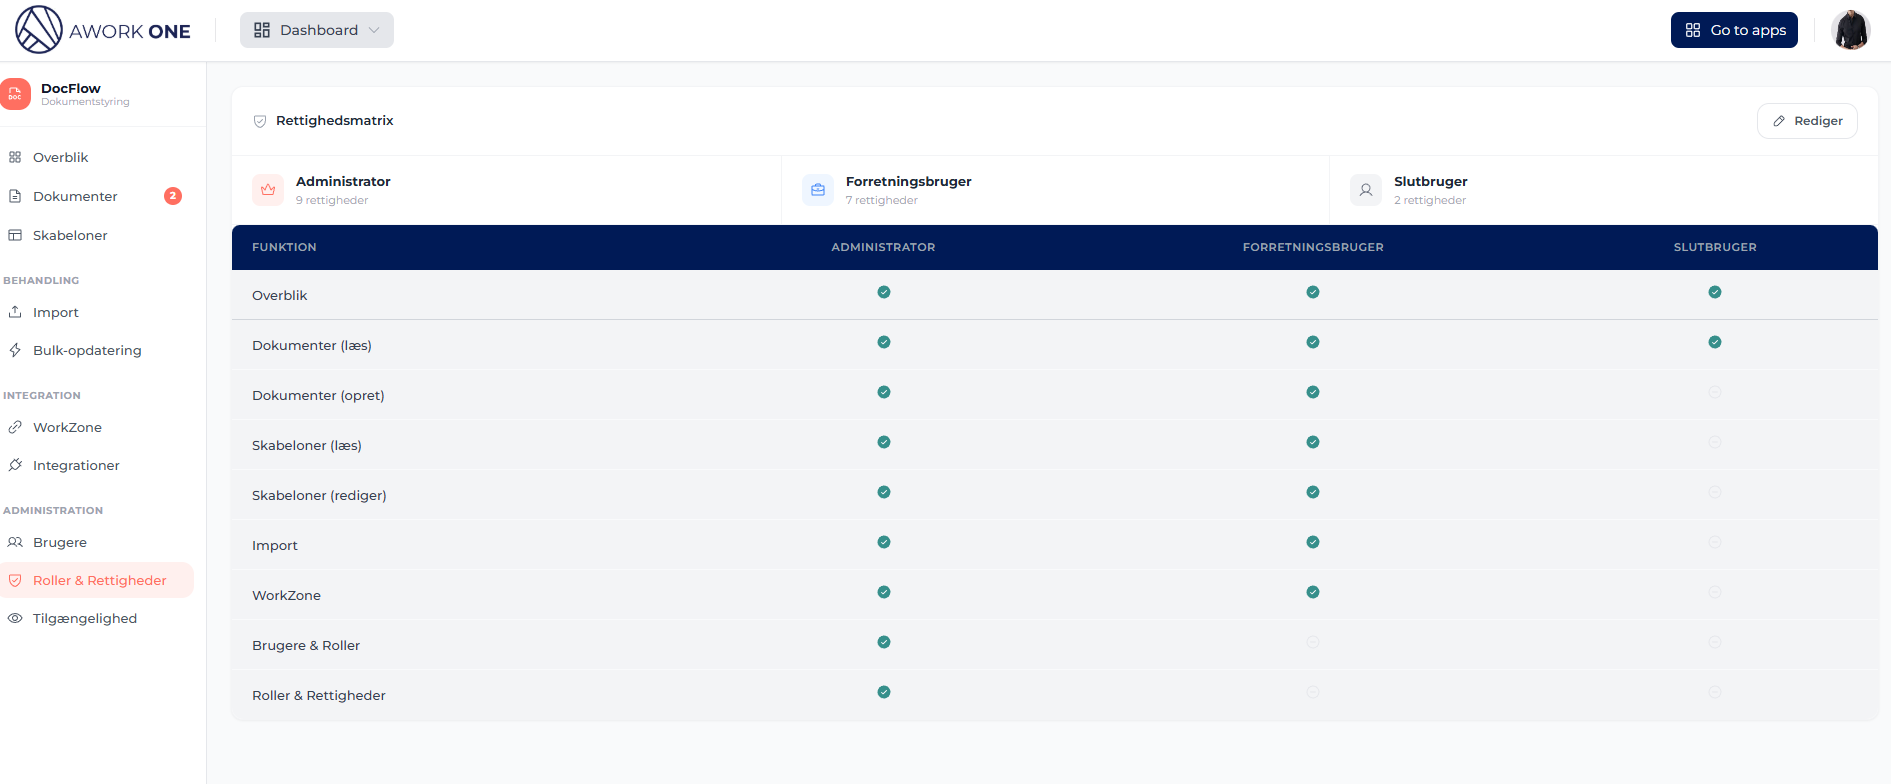Open Skabeloner in sidebar
This screenshot has height=784, width=1891.
tap(70, 235)
